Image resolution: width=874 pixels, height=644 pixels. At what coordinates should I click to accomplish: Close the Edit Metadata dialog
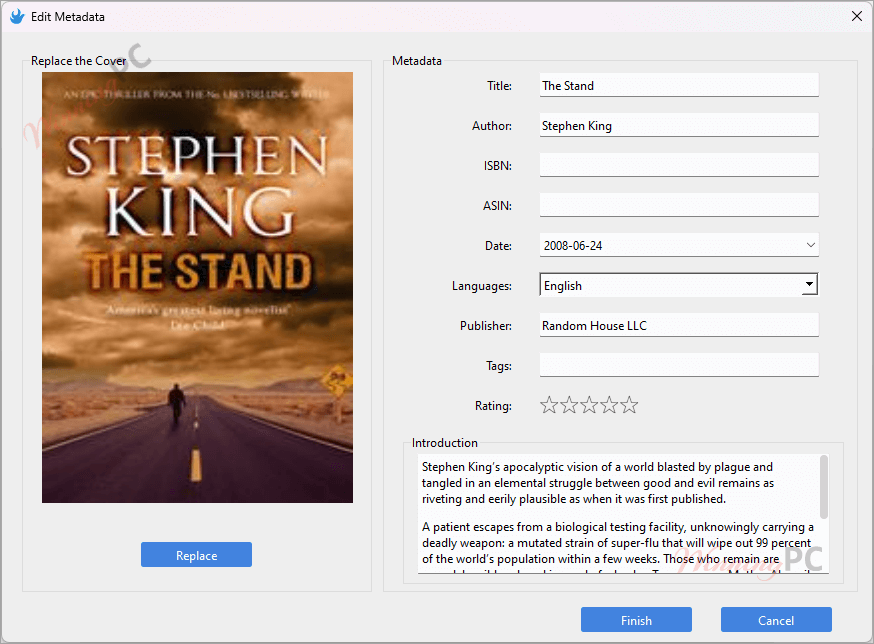click(857, 16)
